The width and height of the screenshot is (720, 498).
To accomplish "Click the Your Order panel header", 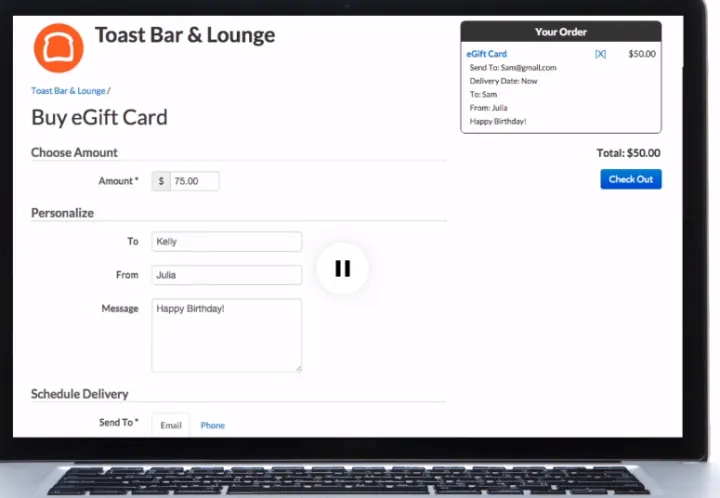I will coord(561,32).
